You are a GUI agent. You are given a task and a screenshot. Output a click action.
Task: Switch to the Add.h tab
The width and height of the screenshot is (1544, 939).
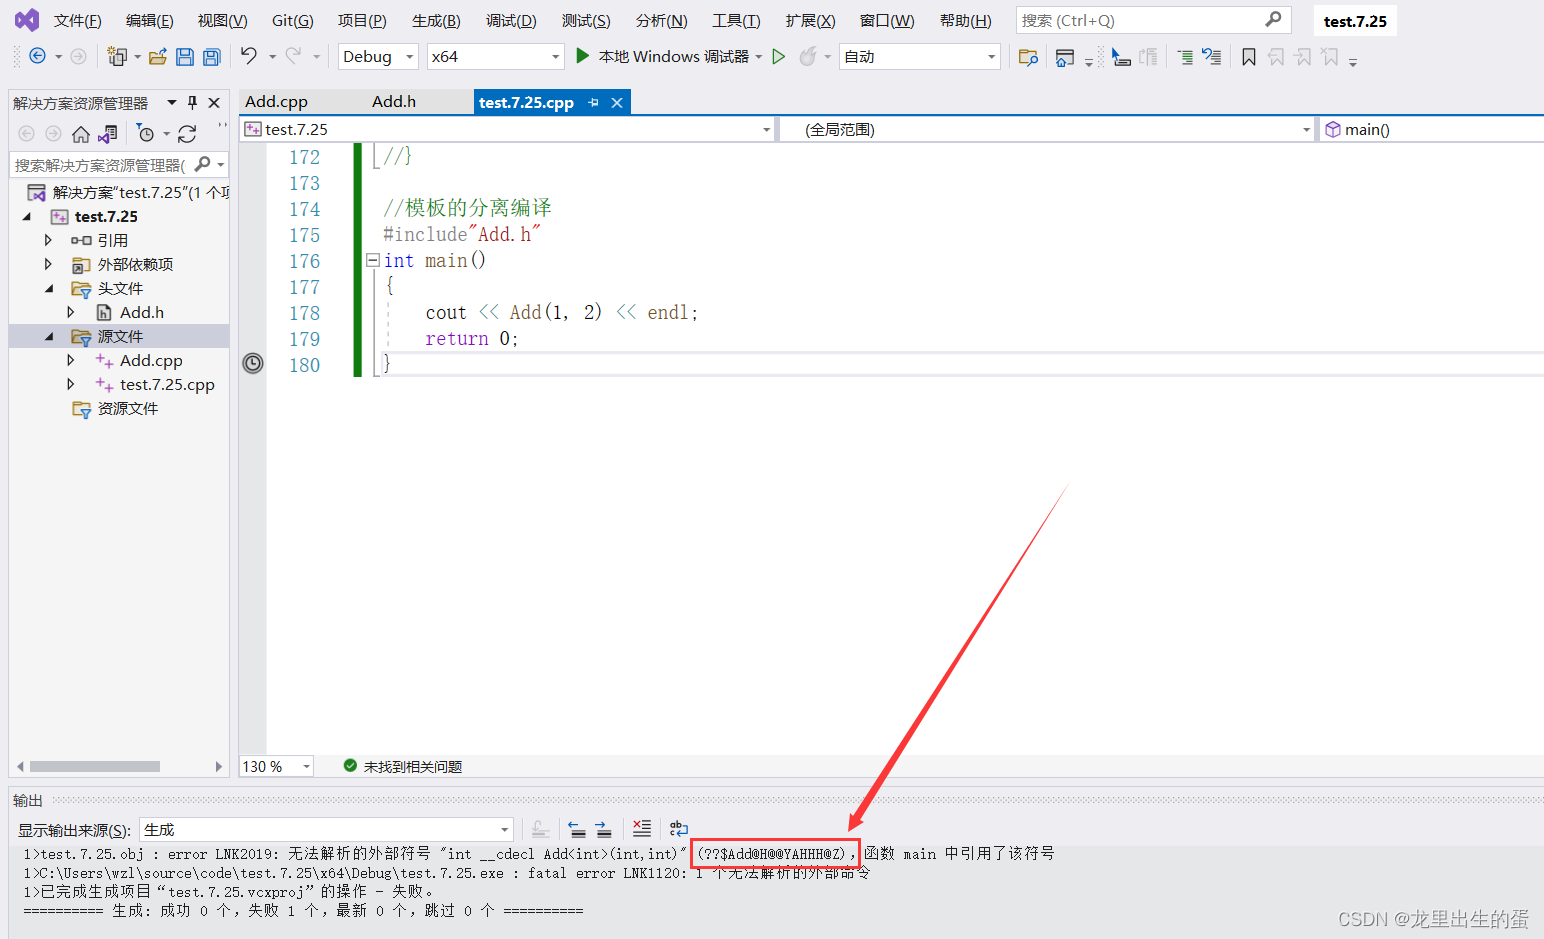(x=394, y=102)
